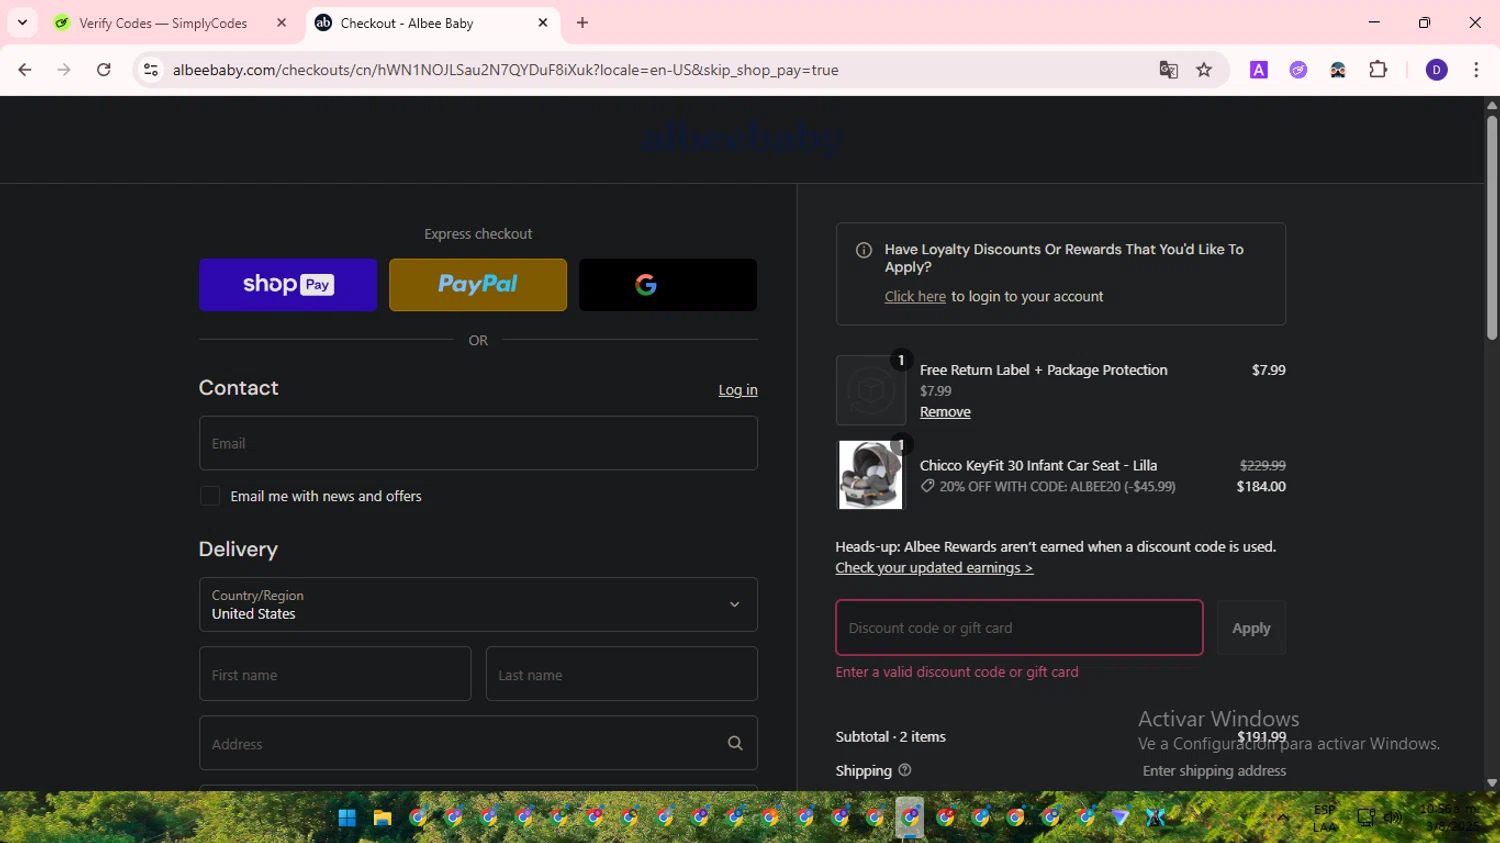Viewport: 1500px width, 843px height.
Task: Open the Google Translate page icon
Action: [1168, 70]
